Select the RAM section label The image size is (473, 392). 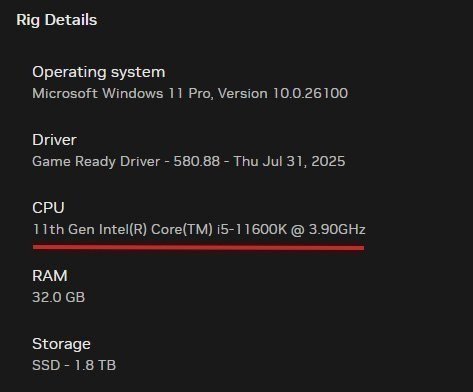tap(50, 276)
